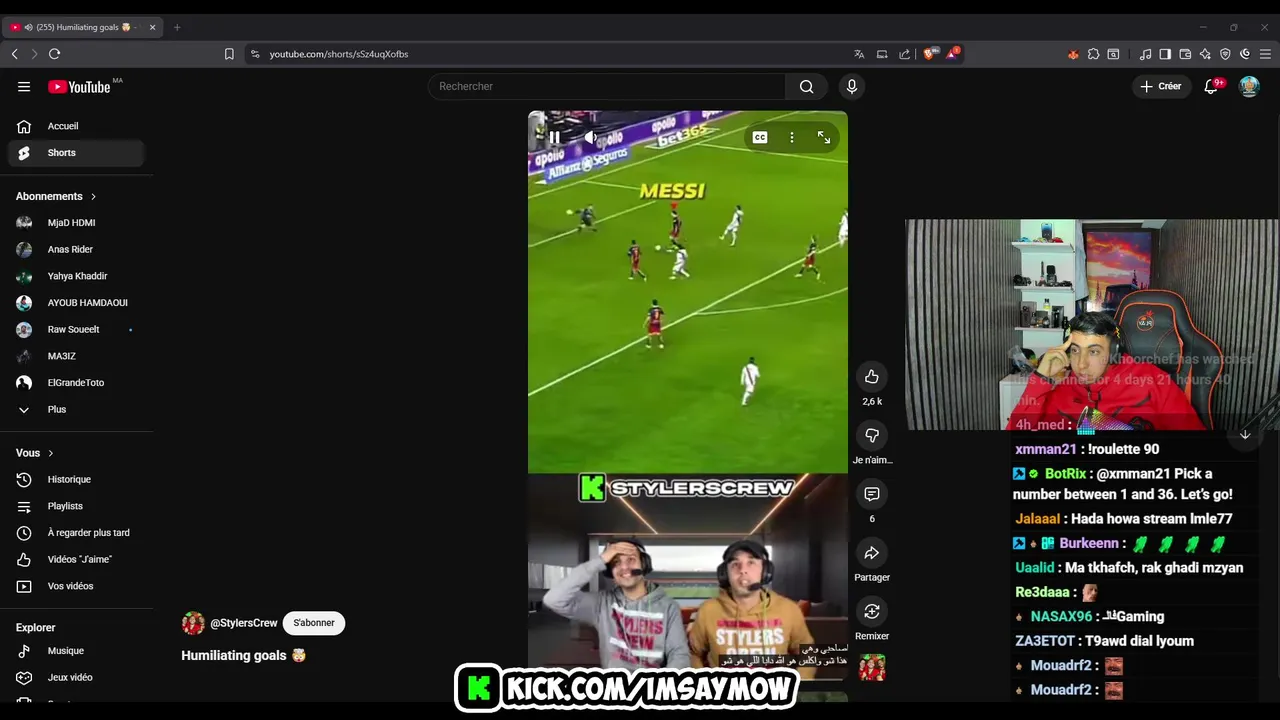Open site settings icon in address bar

coord(255,54)
